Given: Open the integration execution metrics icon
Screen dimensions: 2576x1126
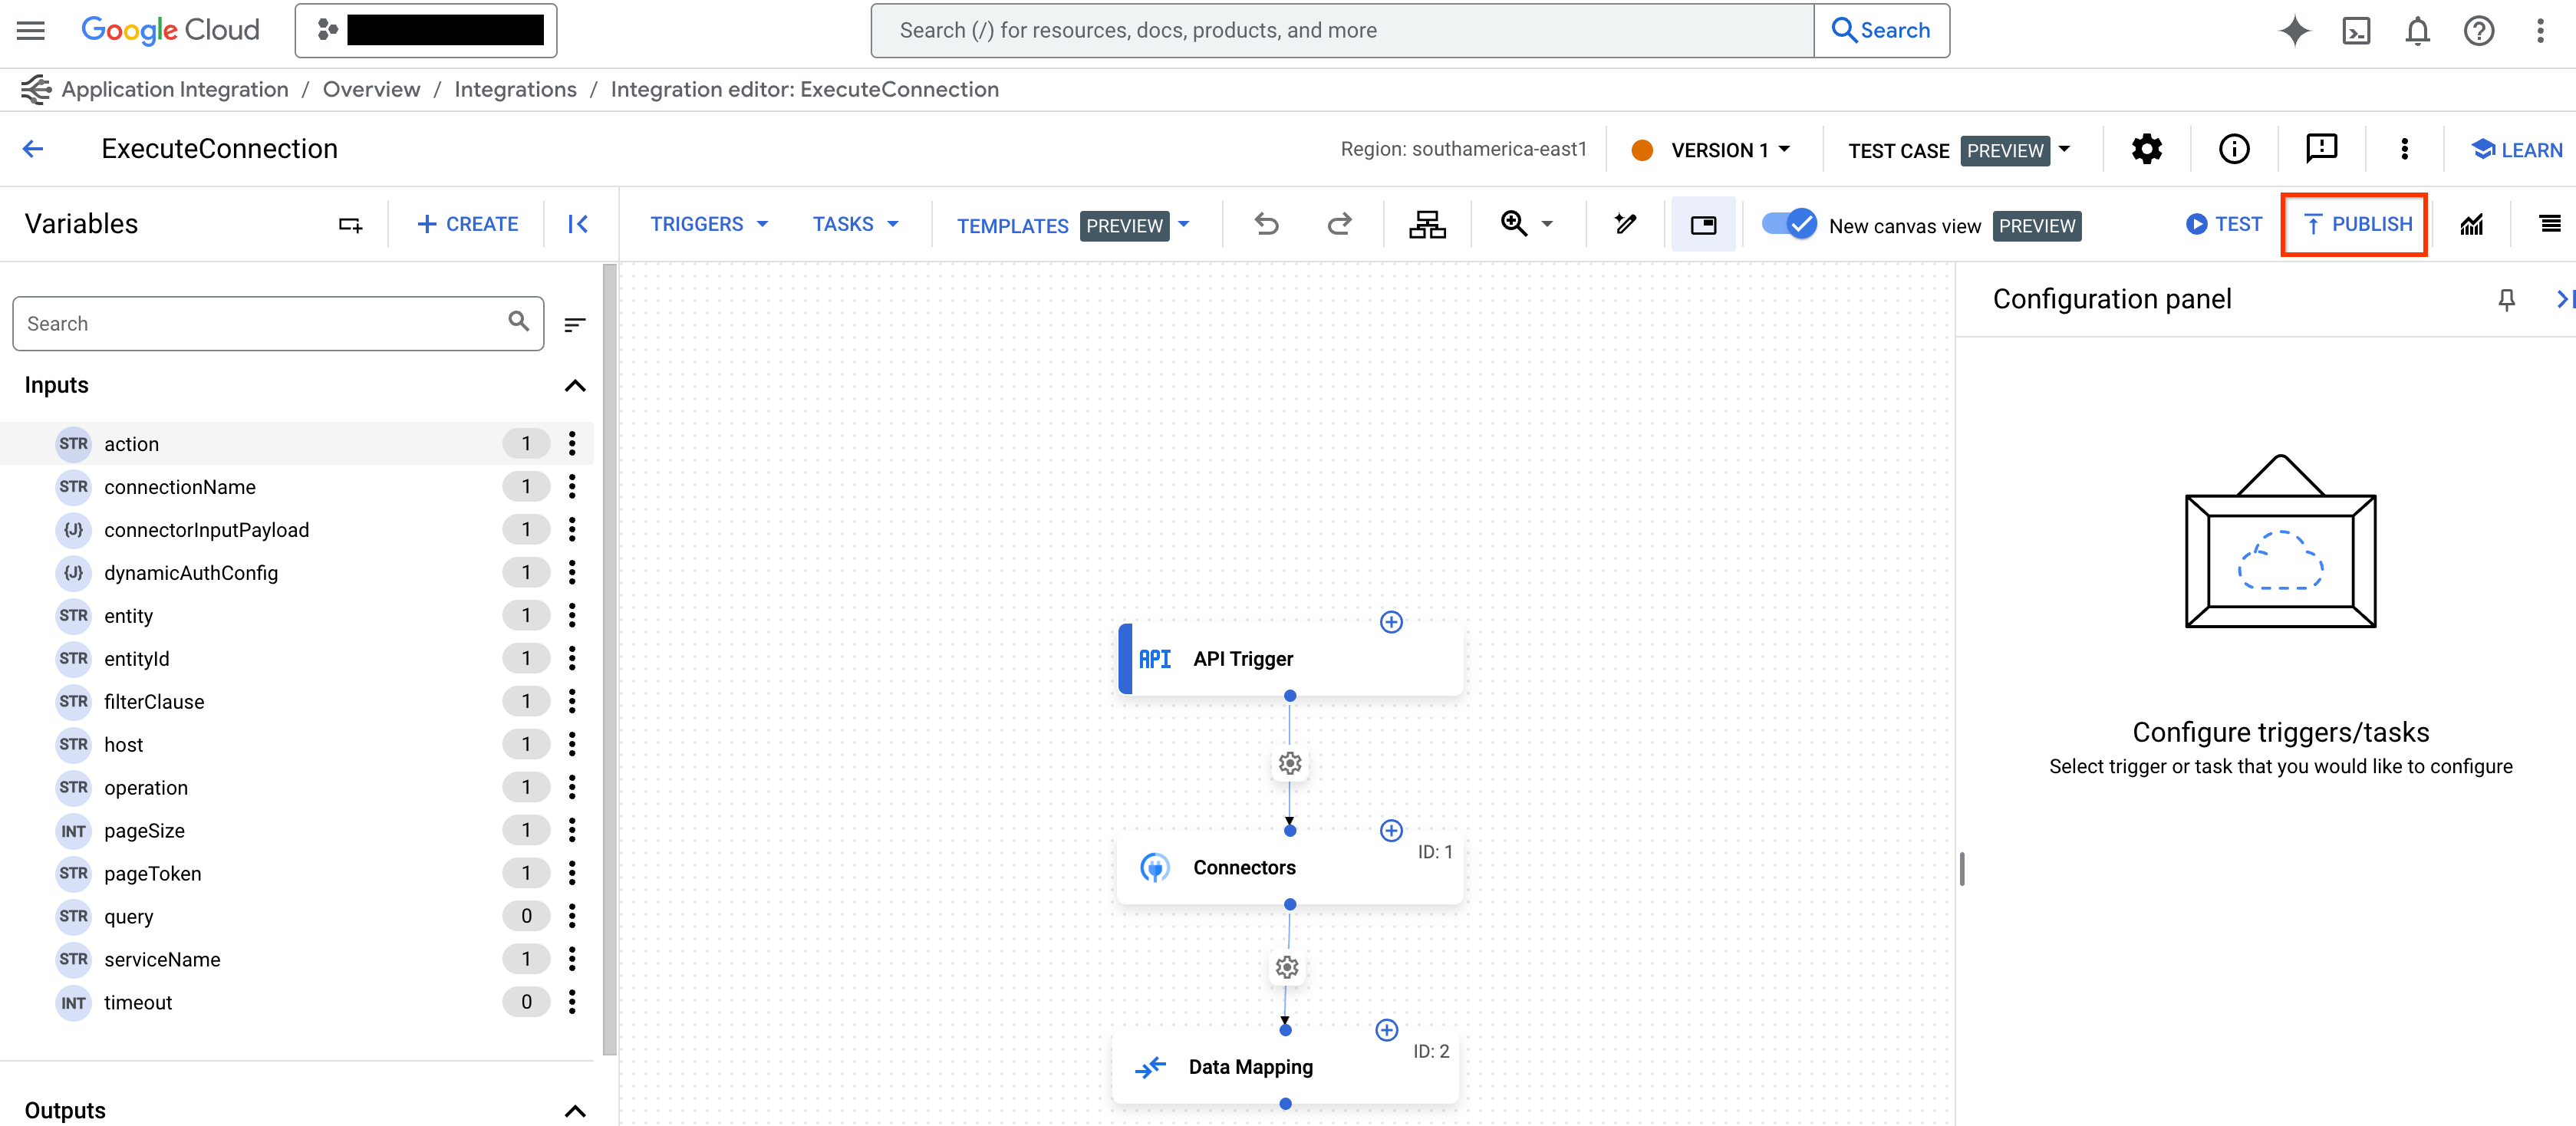Looking at the screenshot, I should pos(2472,224).
